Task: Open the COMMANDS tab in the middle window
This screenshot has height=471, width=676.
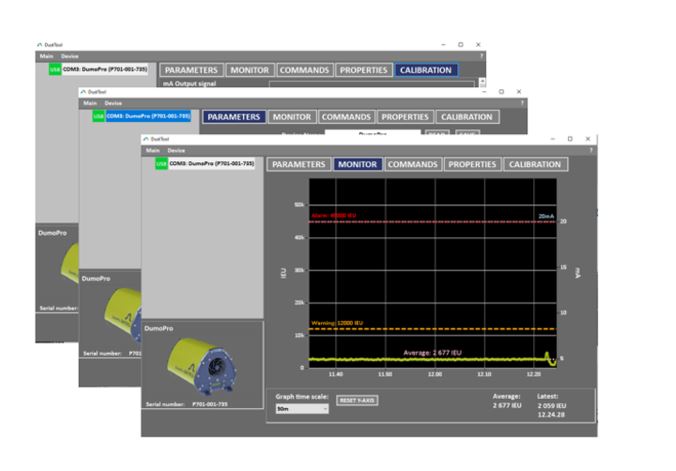Action: 346,117
